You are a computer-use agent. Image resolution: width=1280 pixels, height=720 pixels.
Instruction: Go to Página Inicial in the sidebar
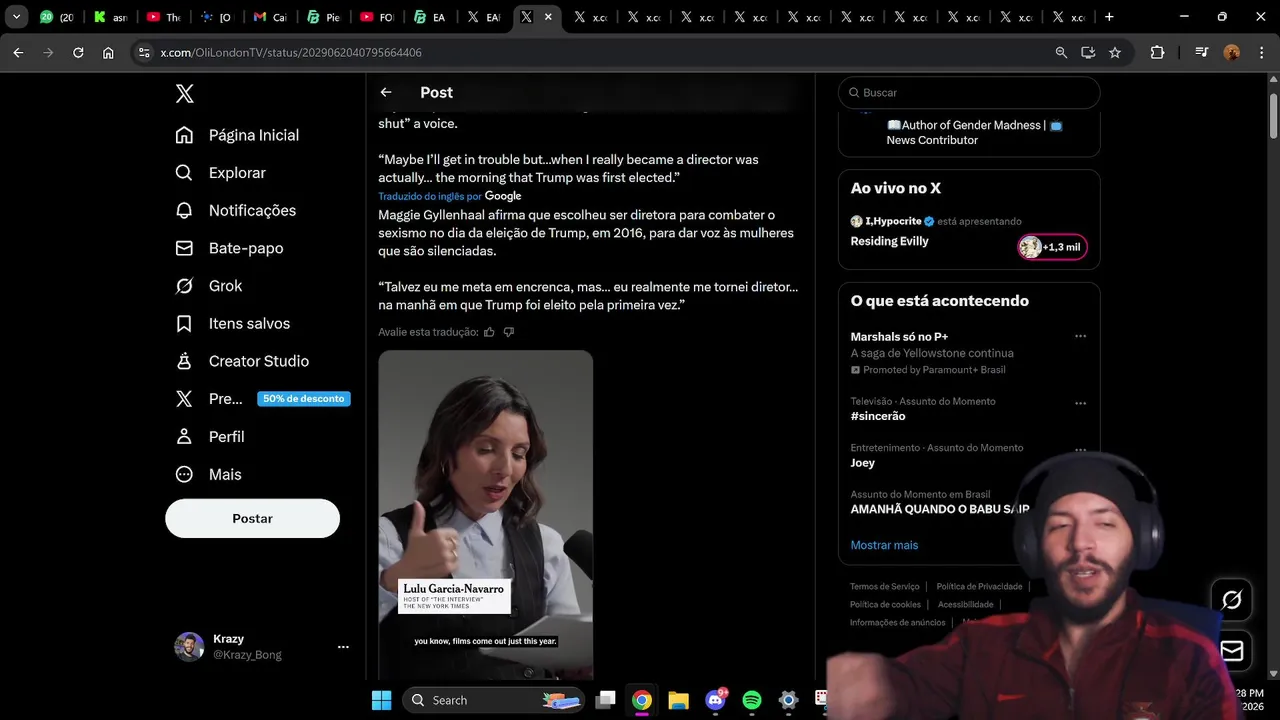tap(237, 135)
